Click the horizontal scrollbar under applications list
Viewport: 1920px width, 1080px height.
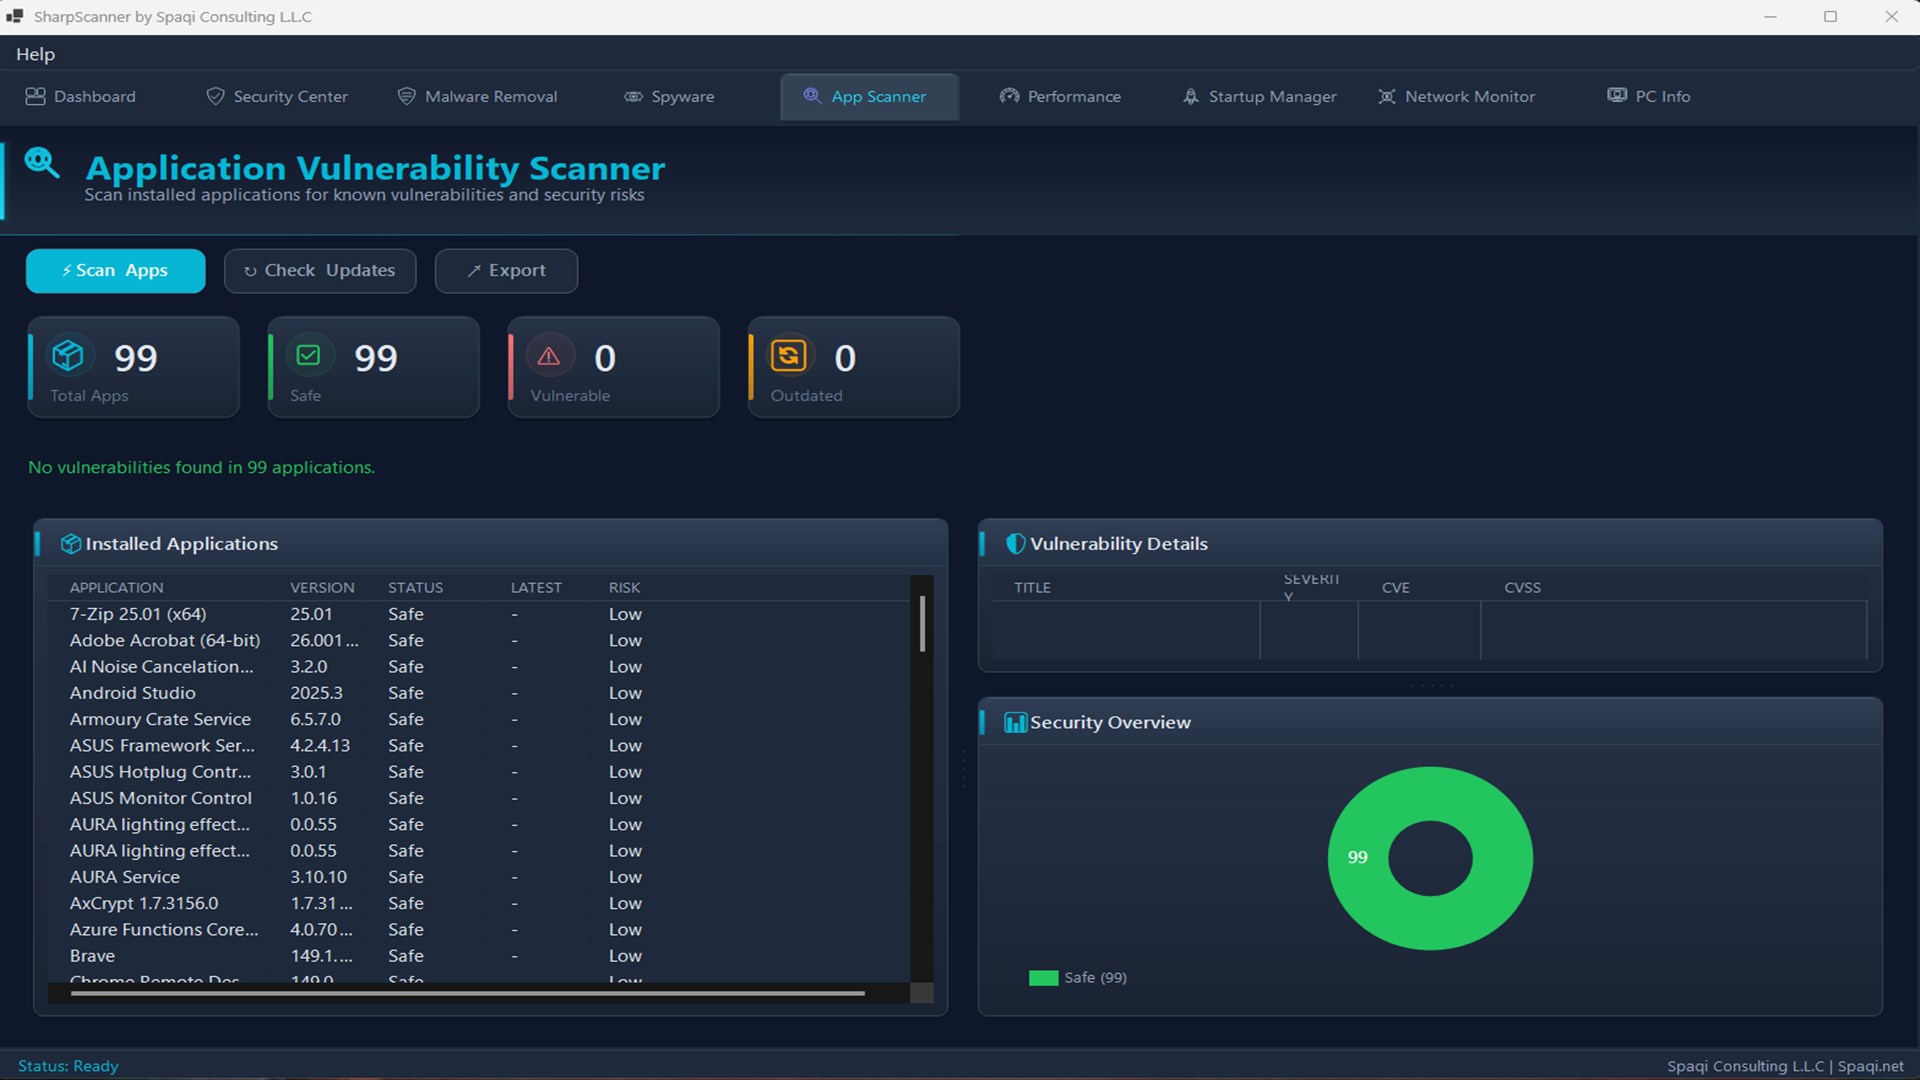click(x=467, y=993)
